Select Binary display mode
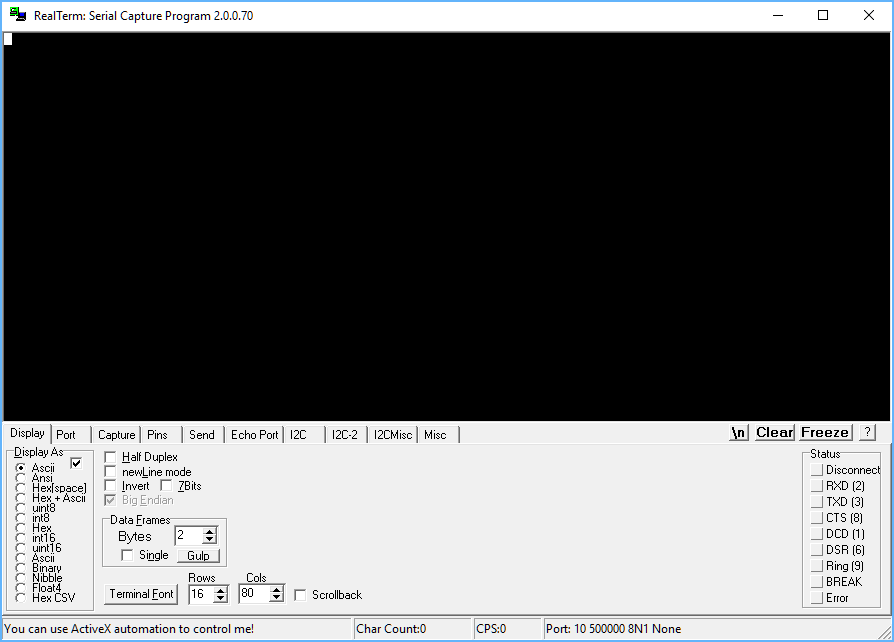Screen dimensions: 894x642 pyautogui.click(x=22, y=568)
